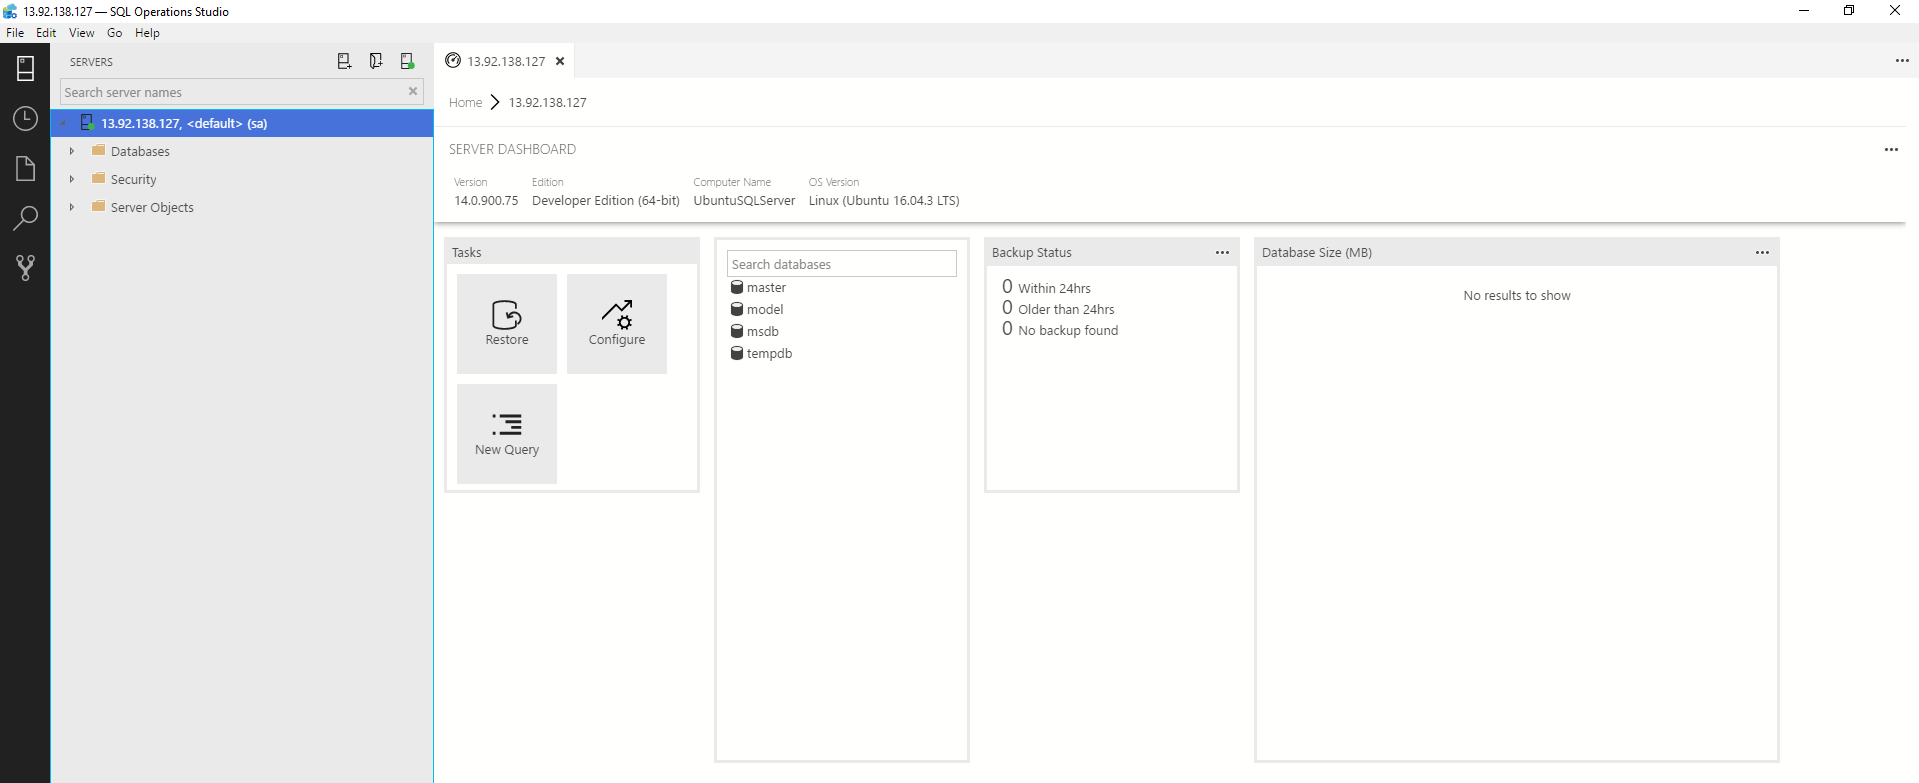Open the Servers view in activity bar
The image size is (1919, 783).
click(x=25, y=68)
